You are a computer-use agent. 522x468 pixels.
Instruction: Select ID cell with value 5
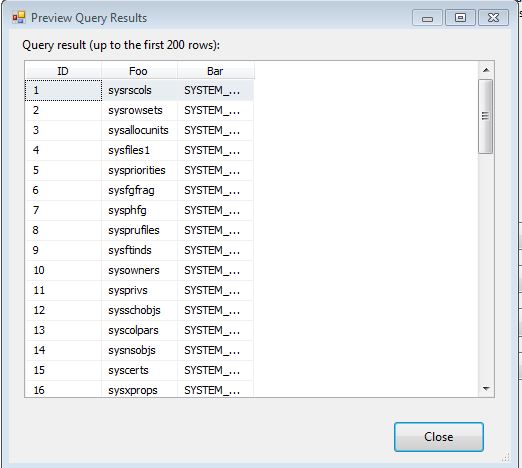click(63, 170)
